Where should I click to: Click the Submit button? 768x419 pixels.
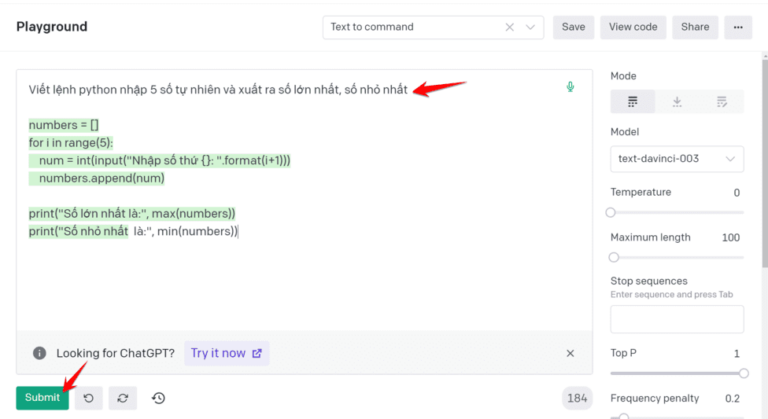click(x=43, y=397)
